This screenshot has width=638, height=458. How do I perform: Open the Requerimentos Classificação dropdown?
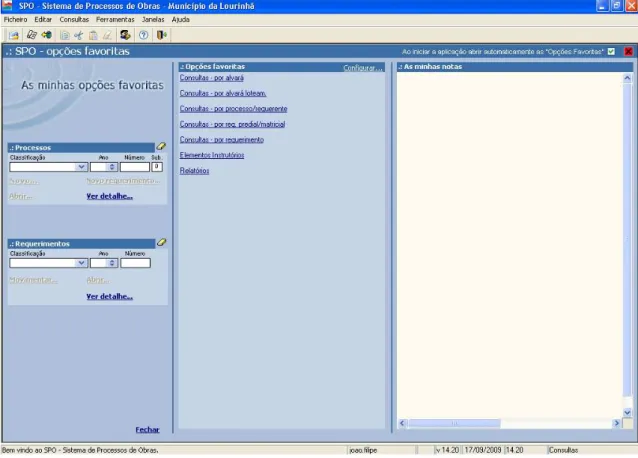click(81, 263)
